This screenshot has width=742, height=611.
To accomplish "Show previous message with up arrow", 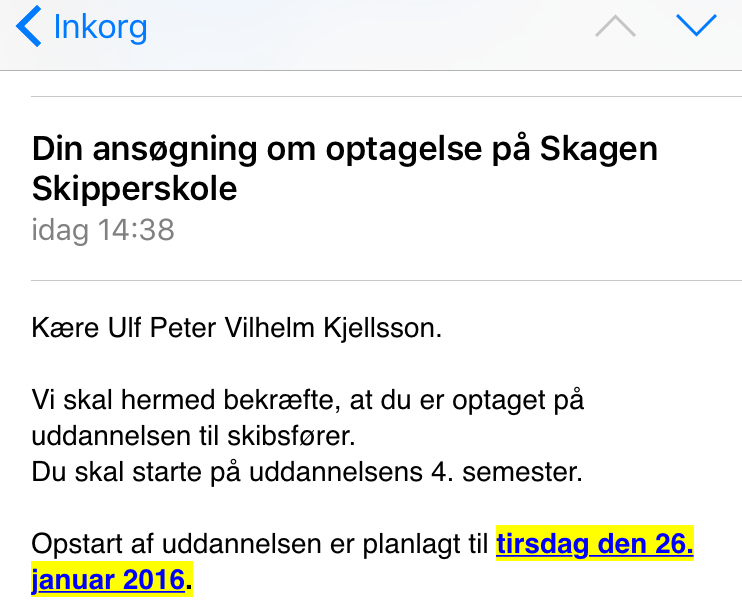I will click(615, 27).
